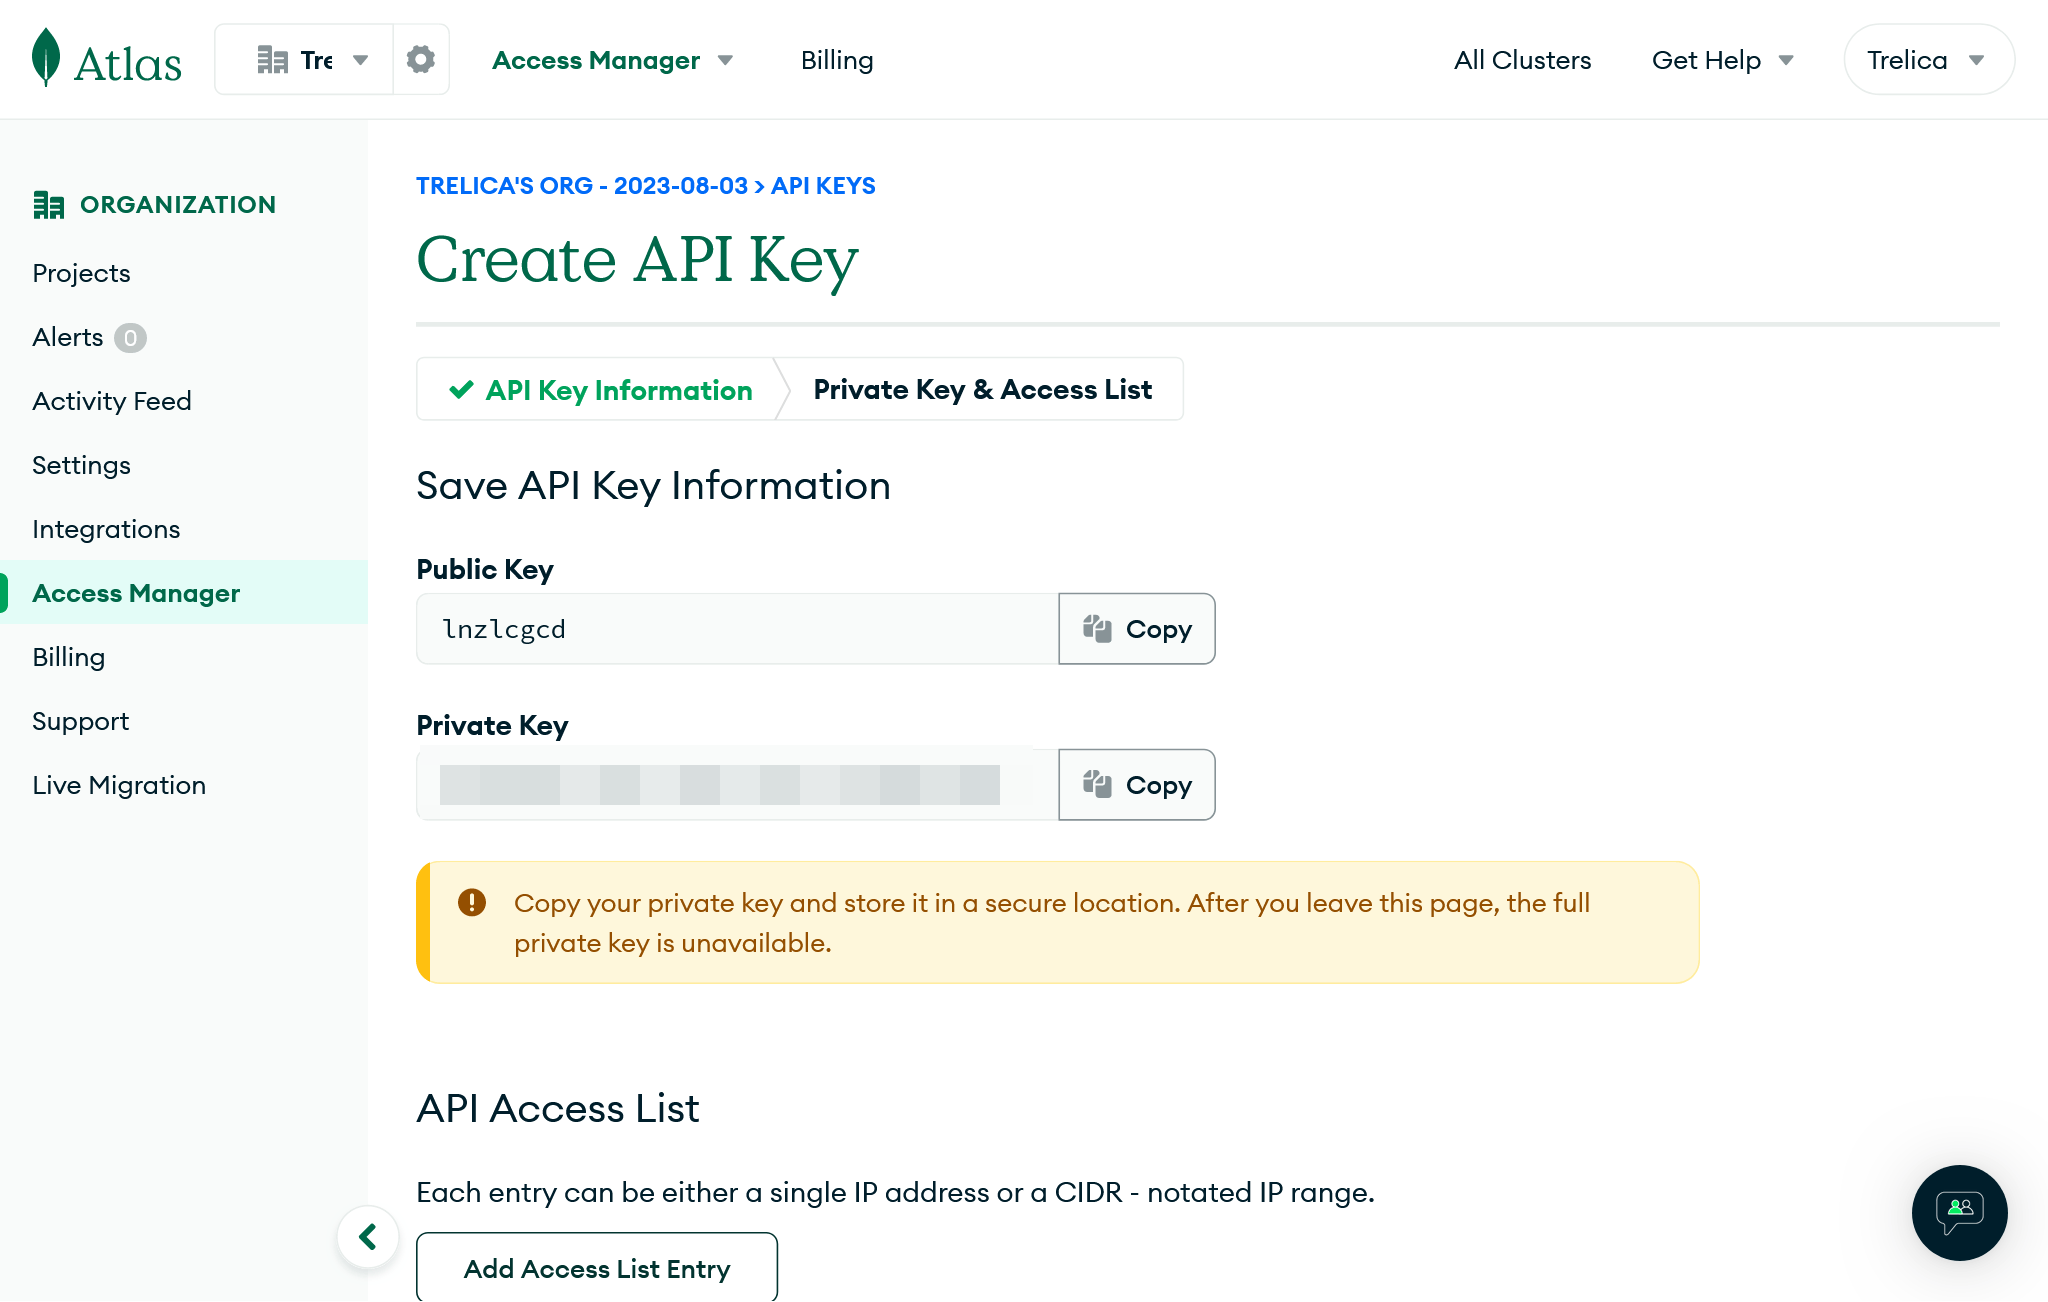Click the Create API Key page title
The height and width of the screenshot is (1302, 2048).
point(637,260)
